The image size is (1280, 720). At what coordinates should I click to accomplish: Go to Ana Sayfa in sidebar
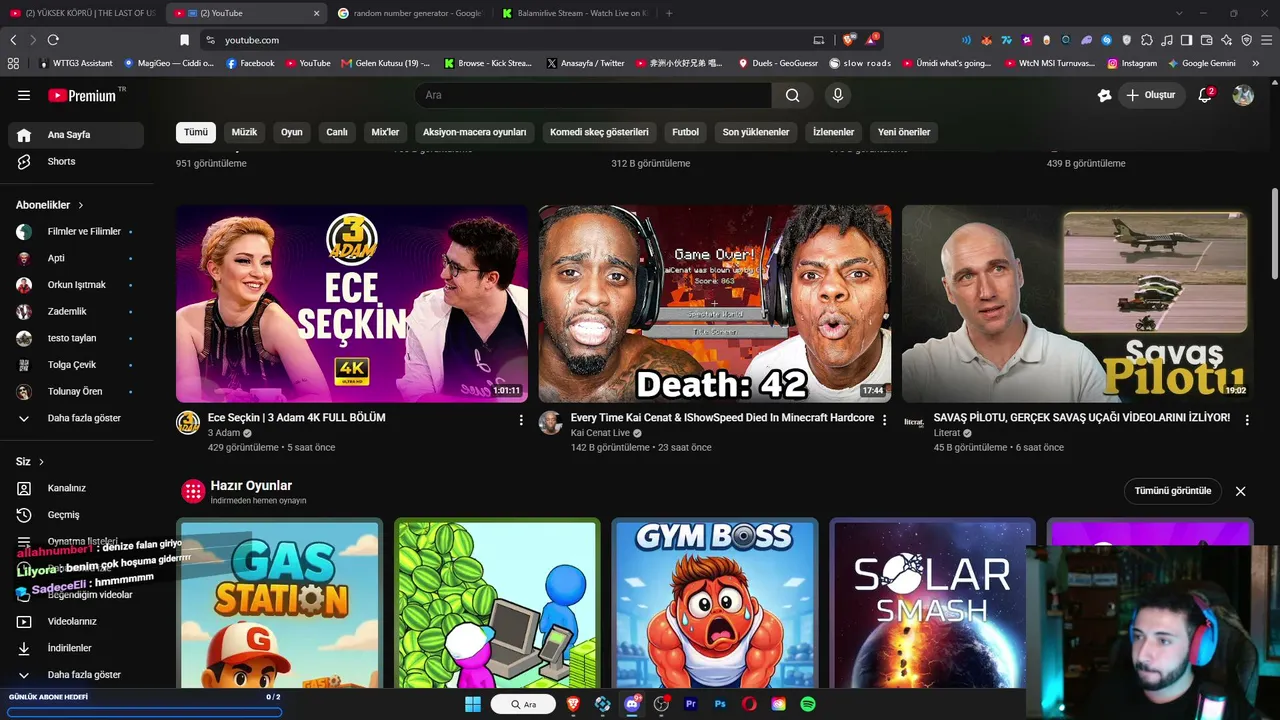pos(76,135)
